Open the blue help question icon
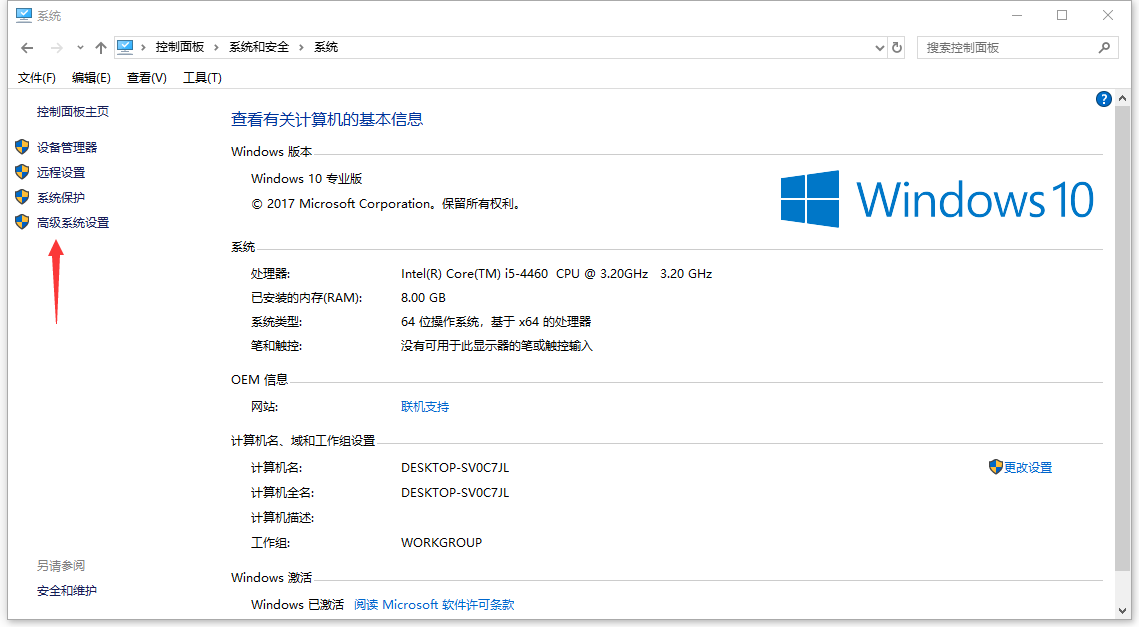The image size is (1139, 627). [x=1103, y=100]
